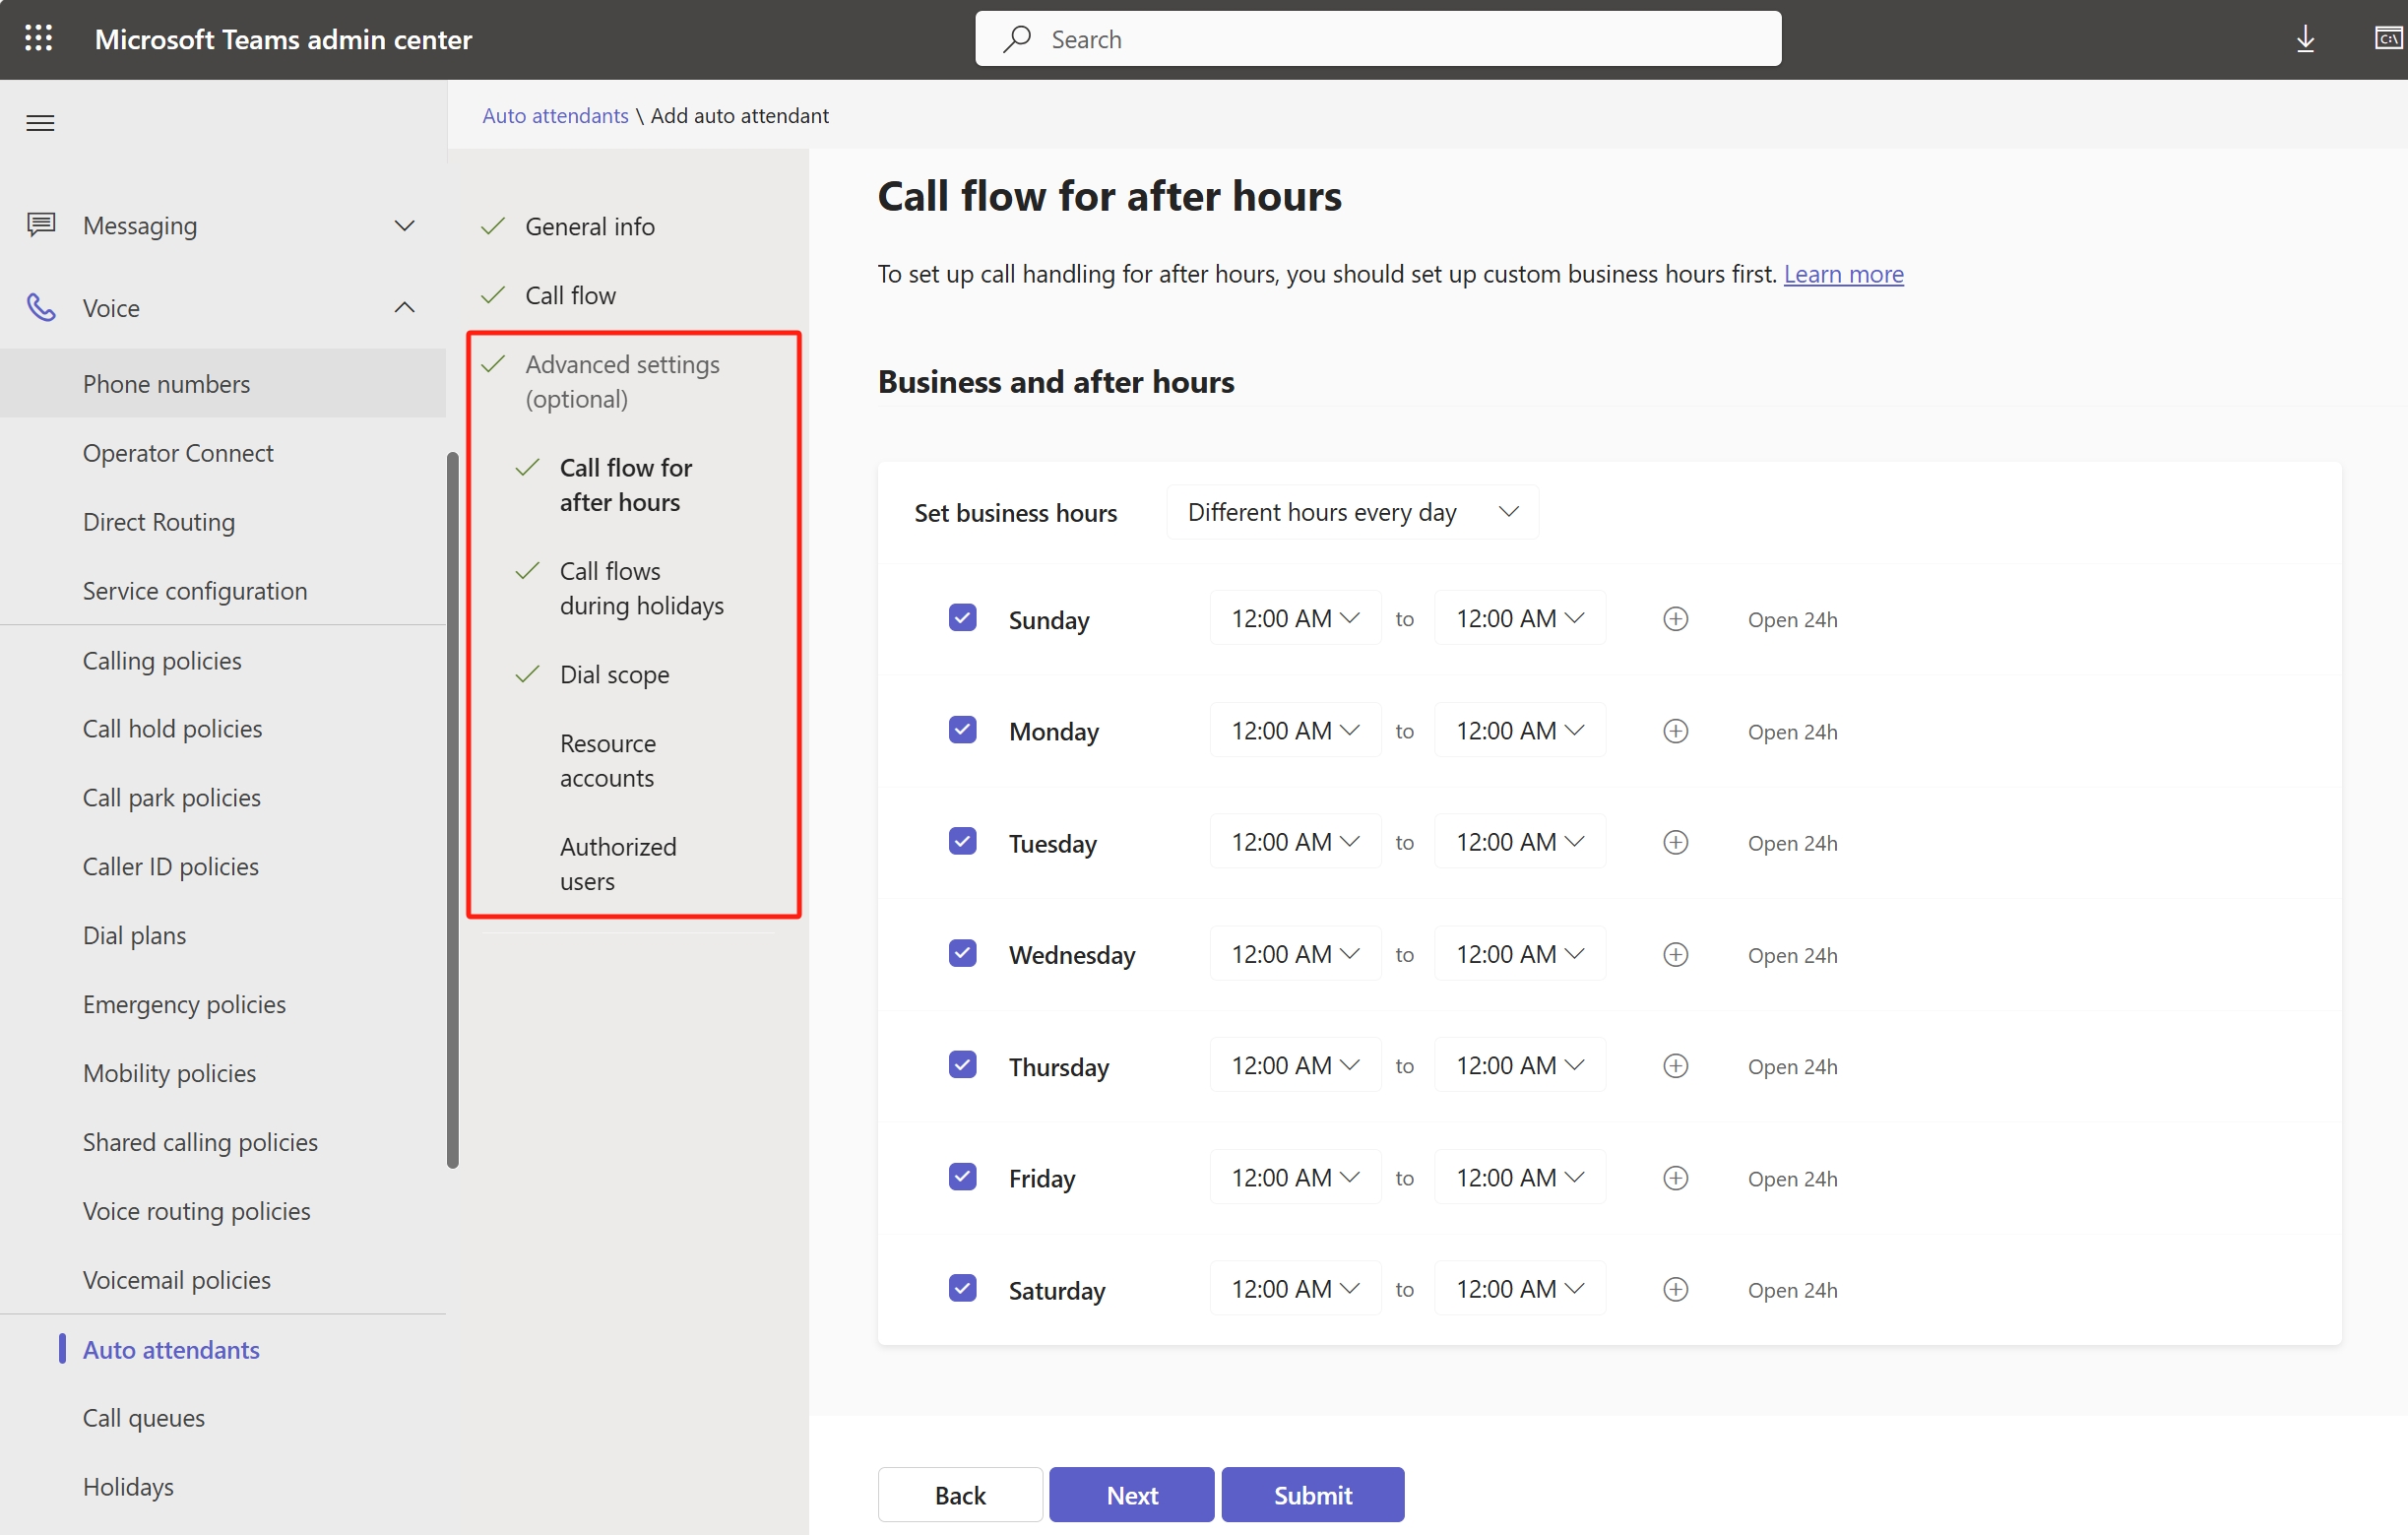Open Call queues page
The width and height of the screenshot is (2408, 1535).
pyautogui.click(x=143, y=1418)
